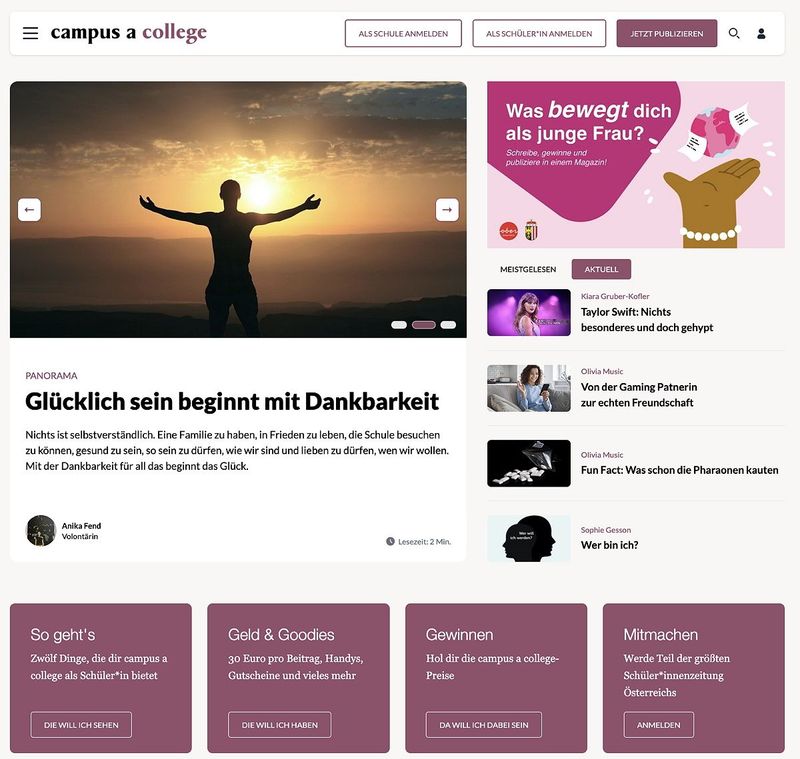Go to previous slide with left arrow
The width and height of the screenshot is (800, 759).
29,210
